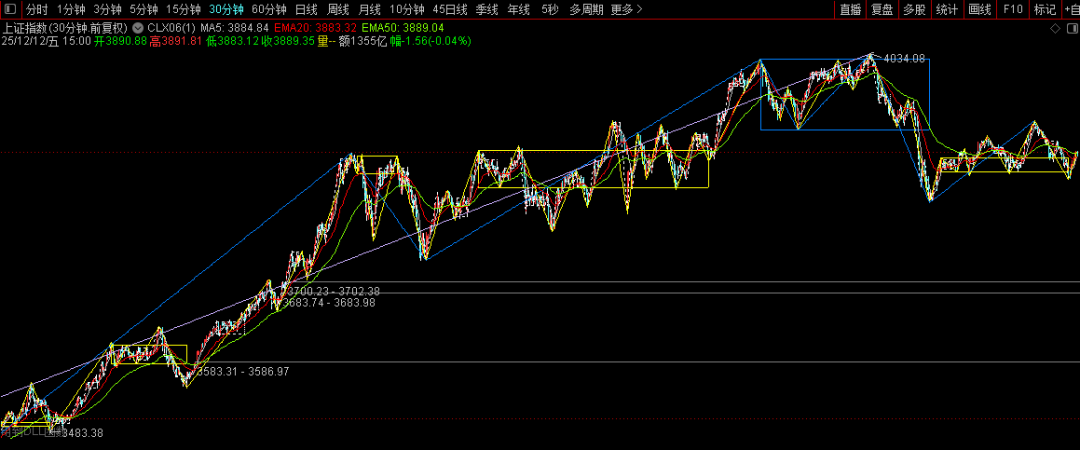Click the 标记 mark button
Image resolution: width=1080 pixels, height=450 pixels.
[1045, 10]
